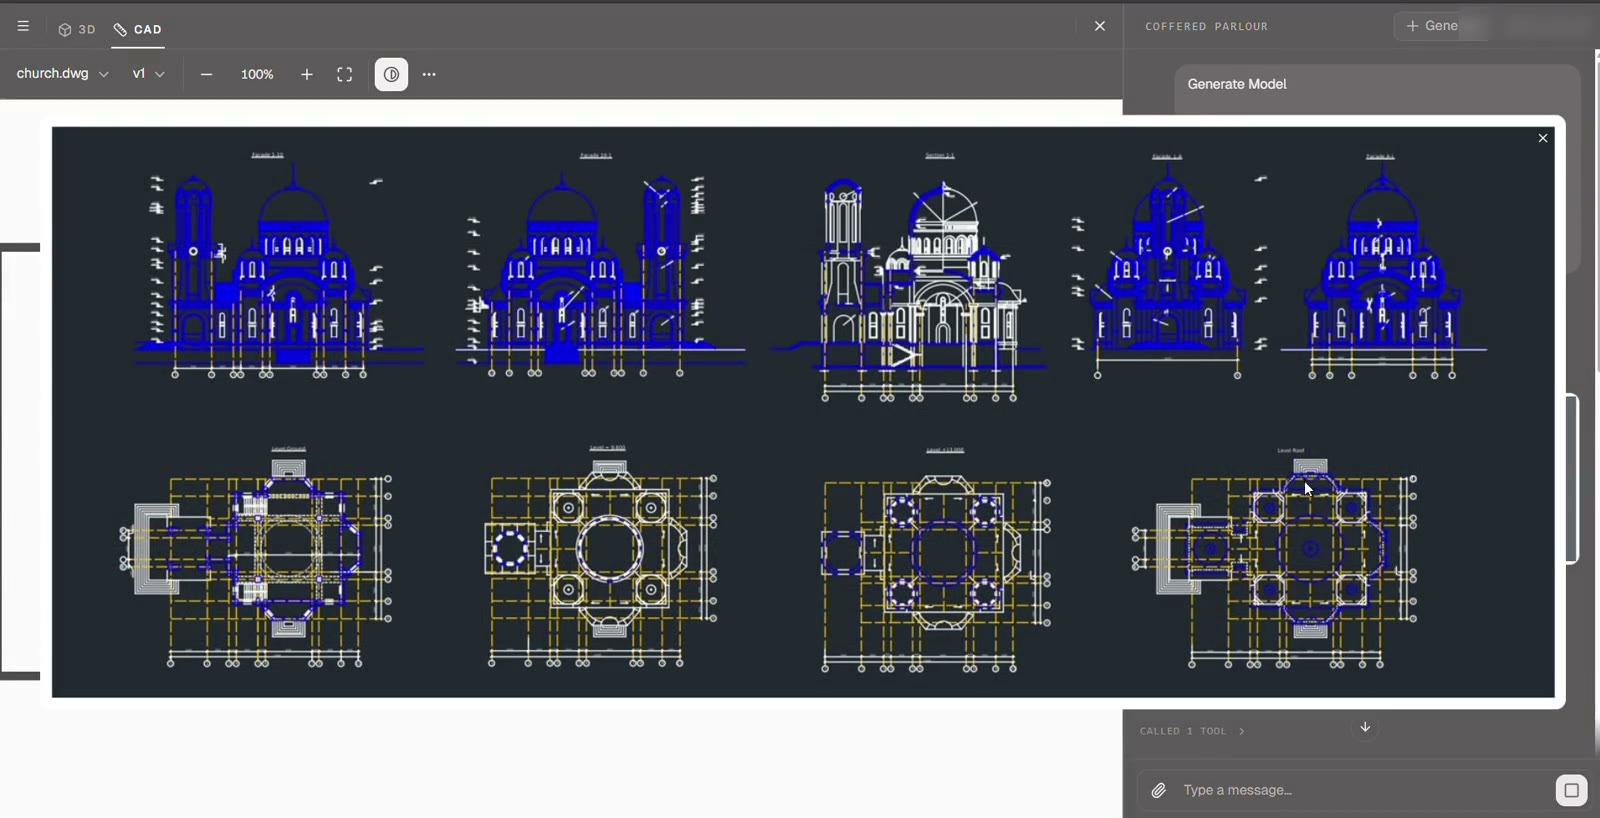Click the scroll-to-bottom arrow icon

1365,727
